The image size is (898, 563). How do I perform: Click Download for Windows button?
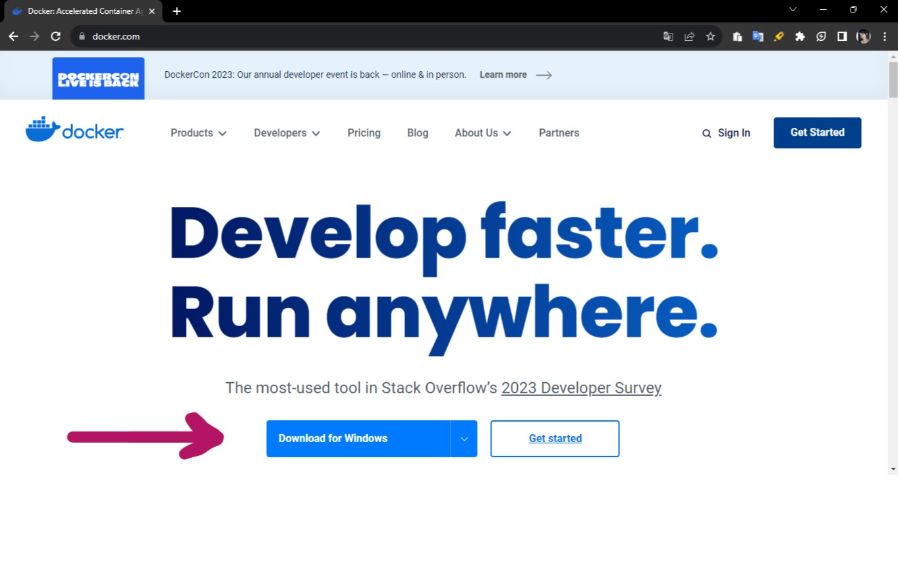pos(358,439)
